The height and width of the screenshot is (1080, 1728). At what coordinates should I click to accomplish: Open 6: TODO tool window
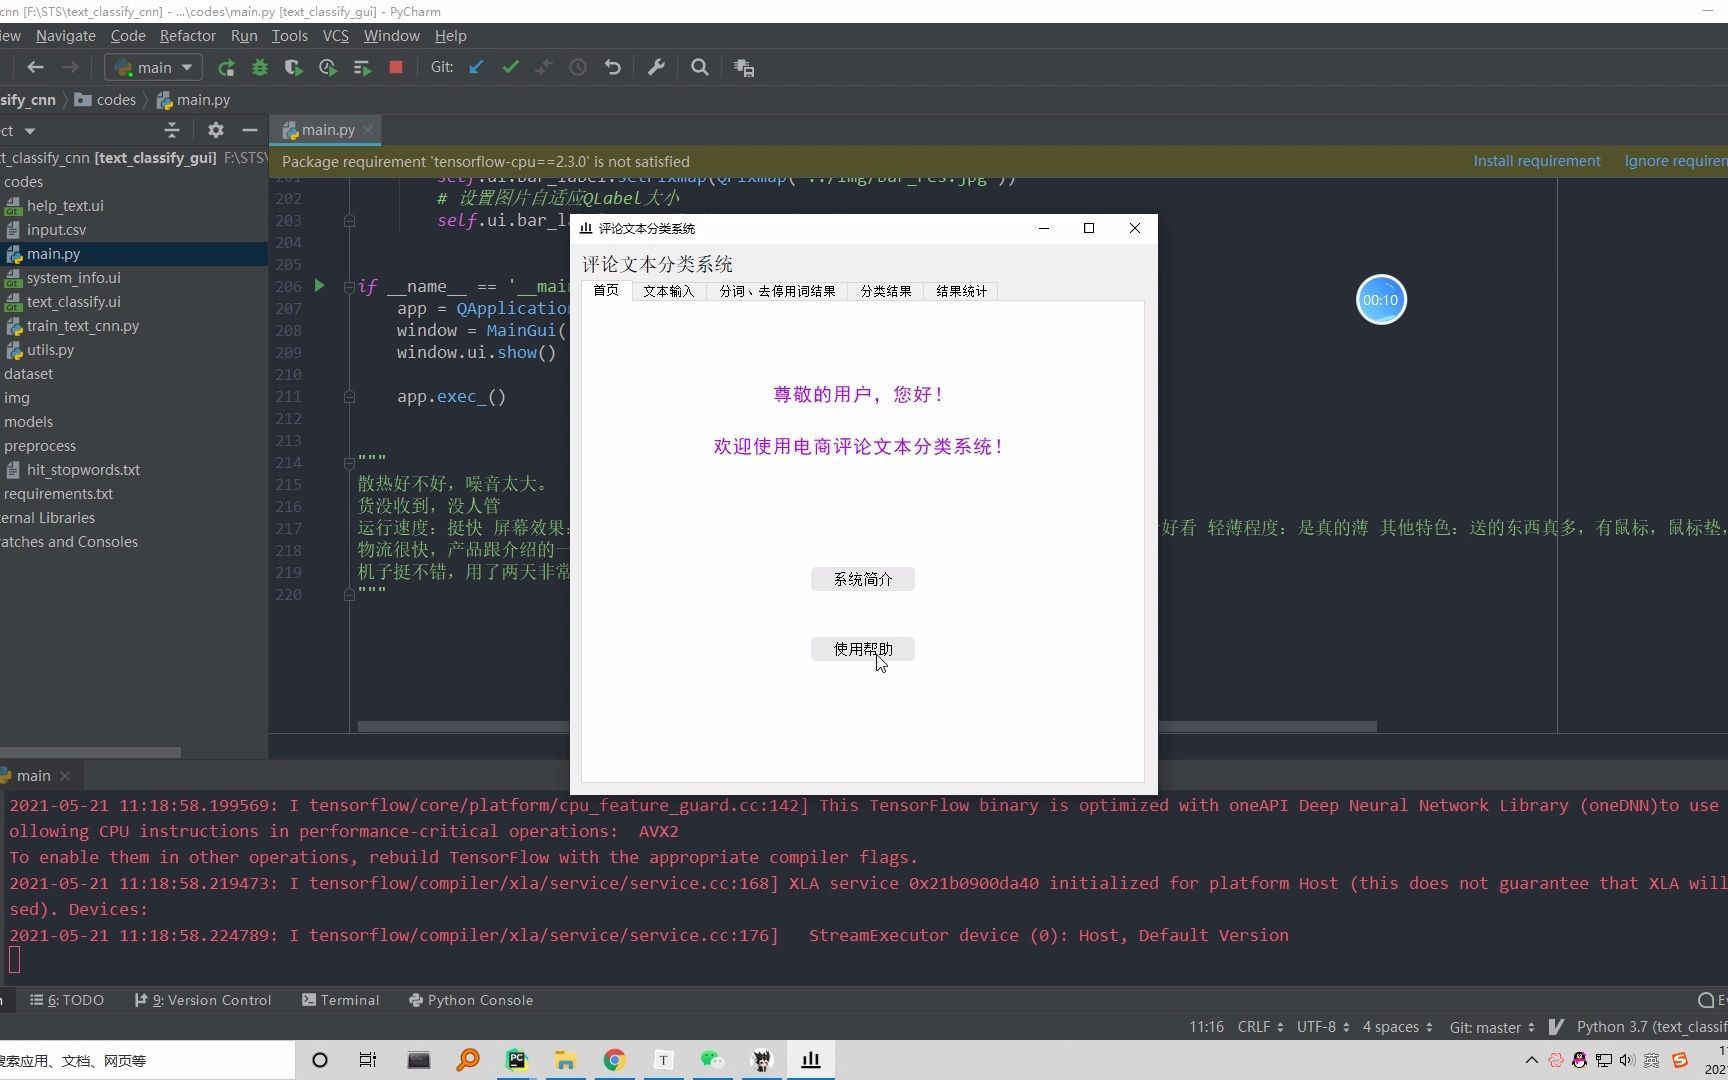pyautogui.click(x=67, y=1000)
